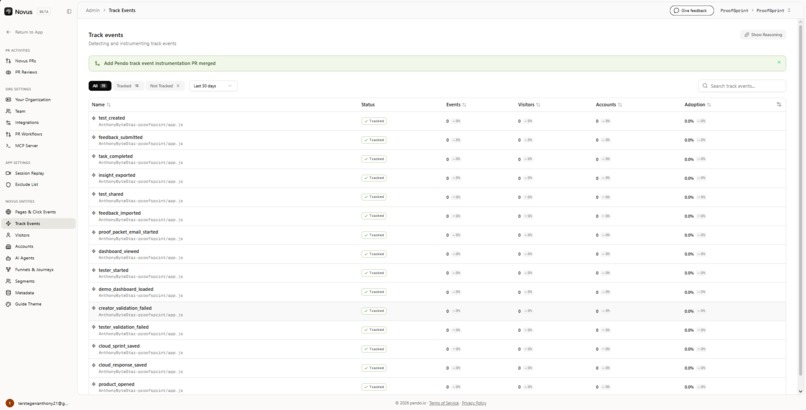Go to Your Organization settings

39,100
